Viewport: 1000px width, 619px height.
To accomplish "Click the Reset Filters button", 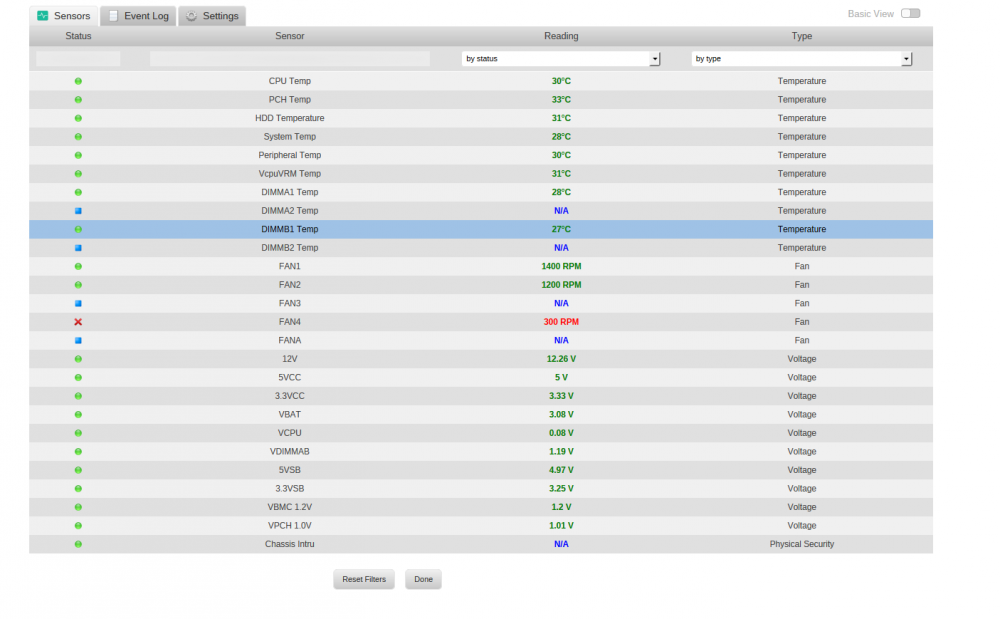I will point(364,579).
